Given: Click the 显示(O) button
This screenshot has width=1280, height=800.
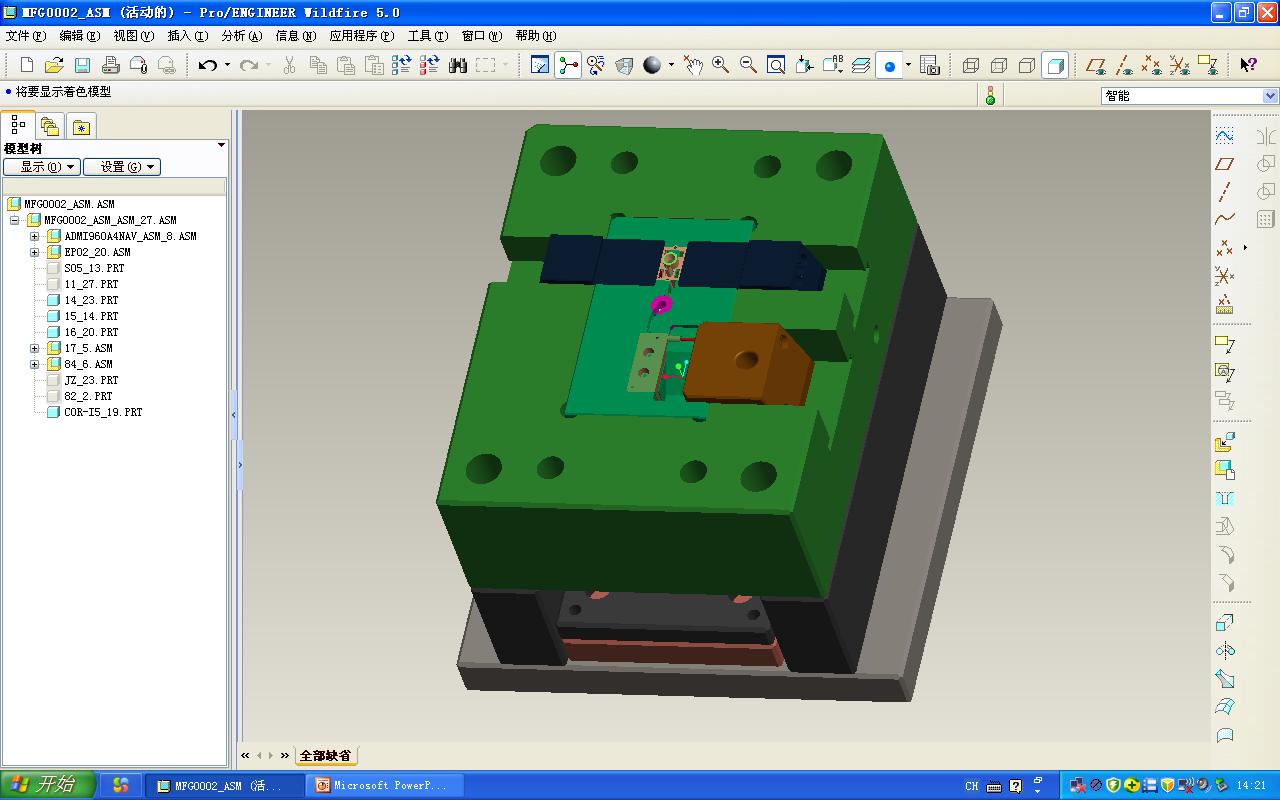Looking at the screenshot, I should point(41,167).
